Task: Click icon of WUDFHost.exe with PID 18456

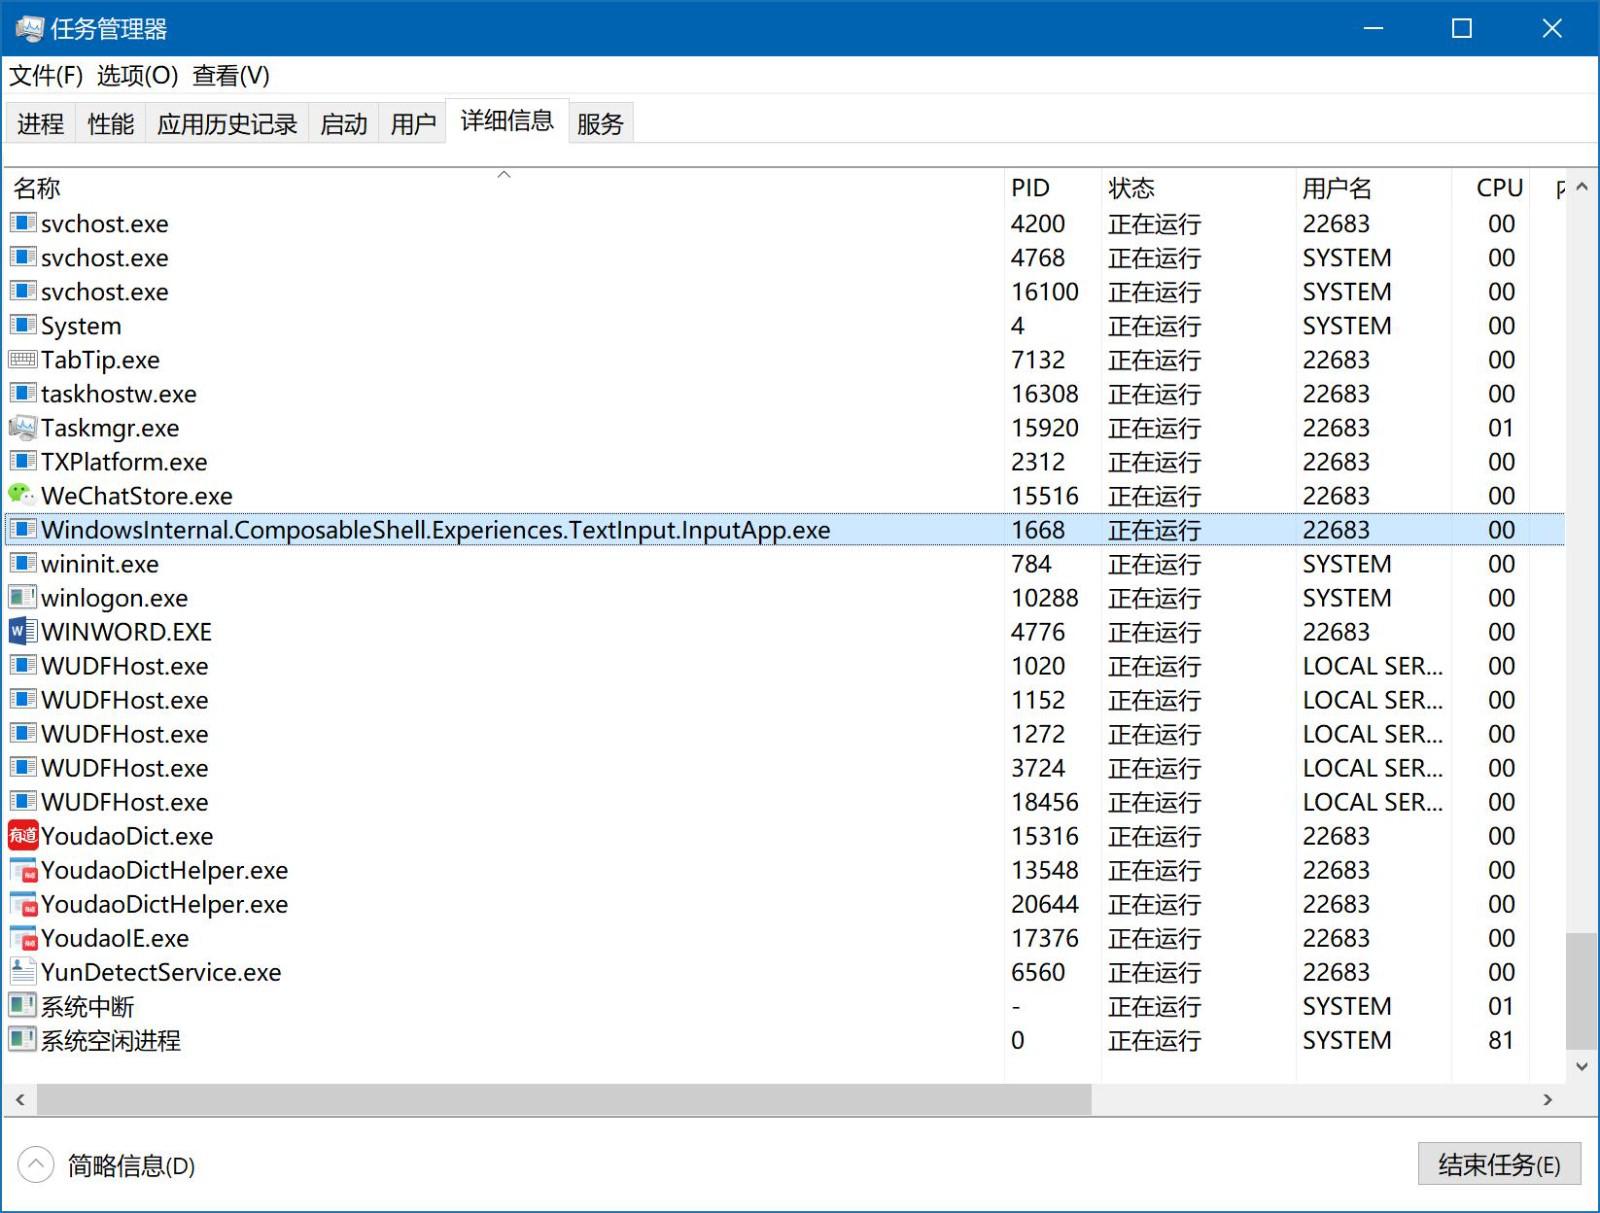Action: point(22,801)
